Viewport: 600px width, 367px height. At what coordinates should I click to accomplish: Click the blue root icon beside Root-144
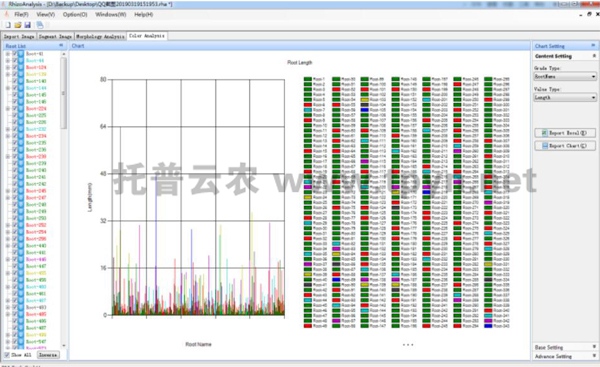21,88
